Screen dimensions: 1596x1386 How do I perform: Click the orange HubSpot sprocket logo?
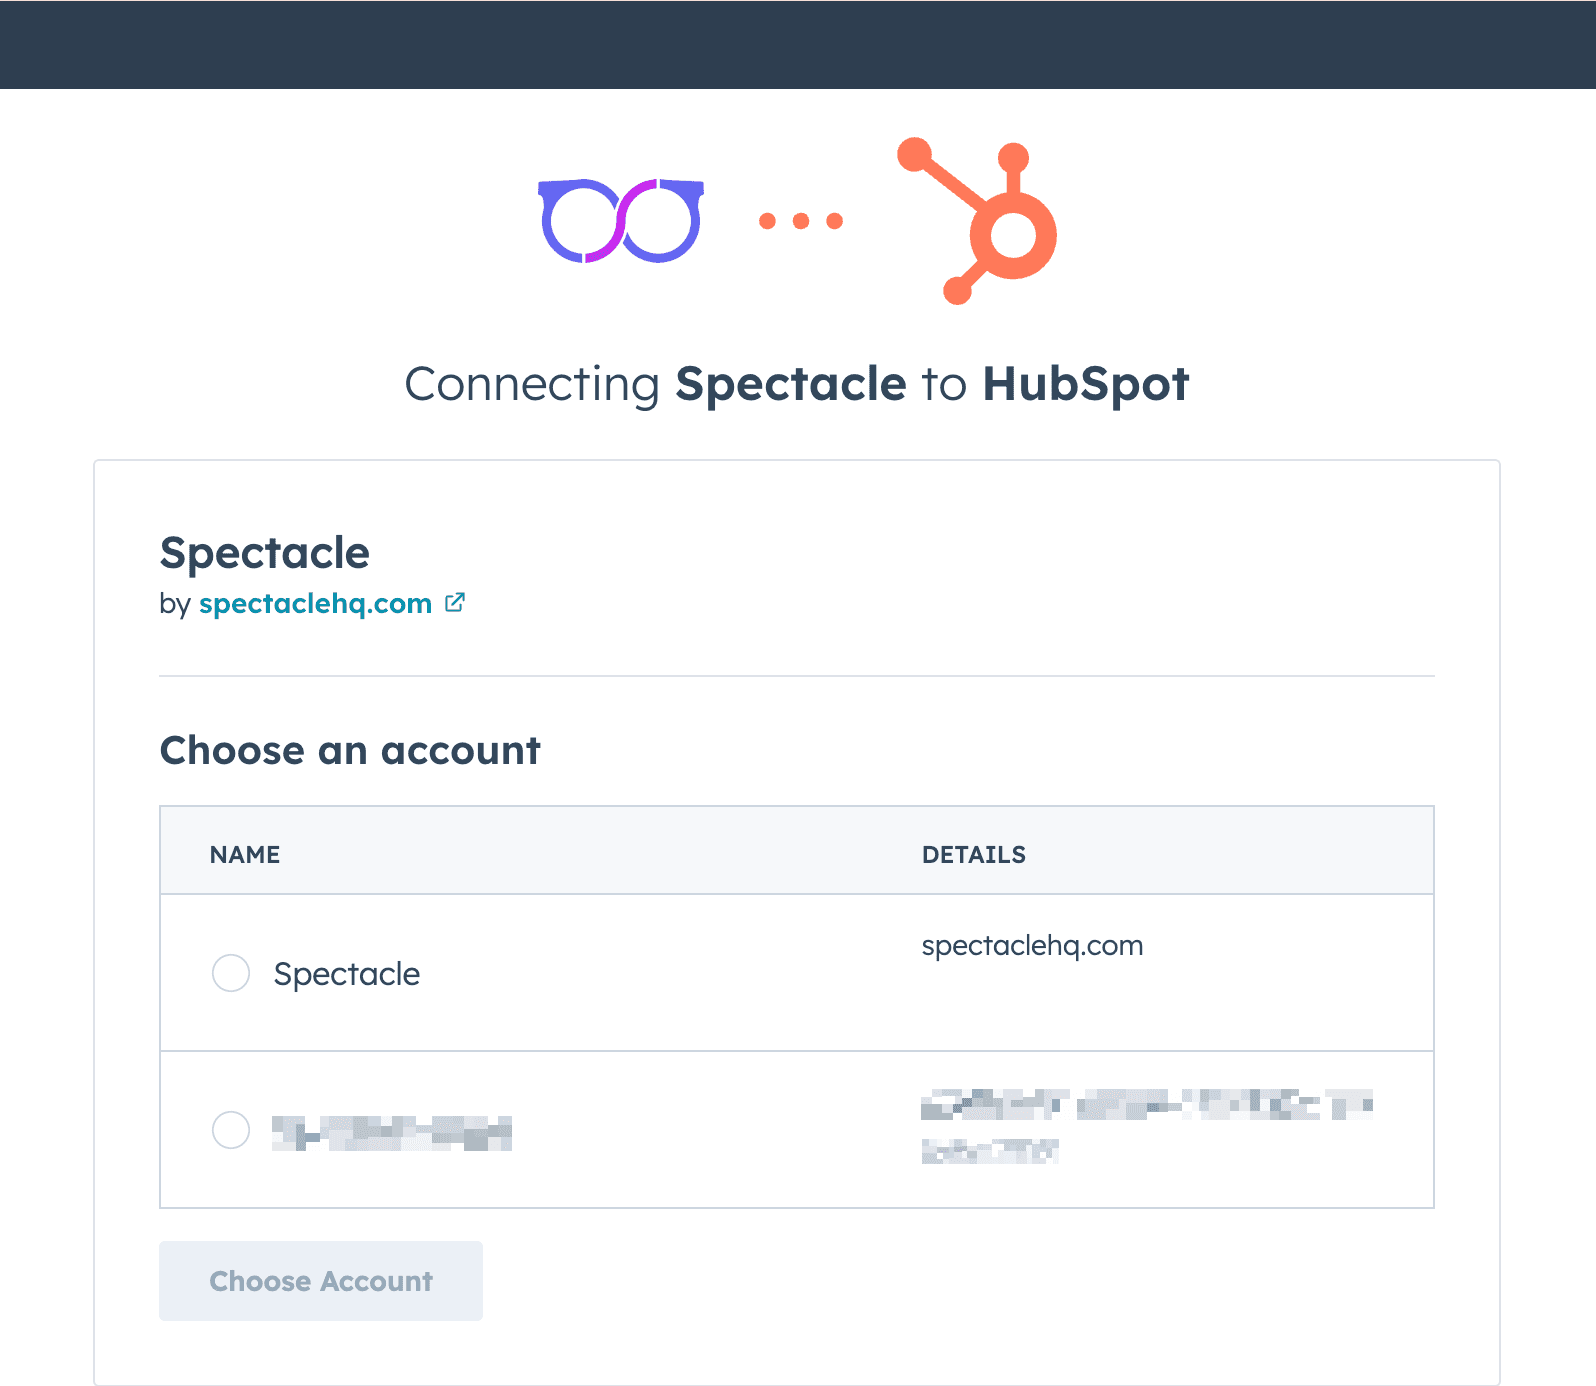tap(984, 222)
